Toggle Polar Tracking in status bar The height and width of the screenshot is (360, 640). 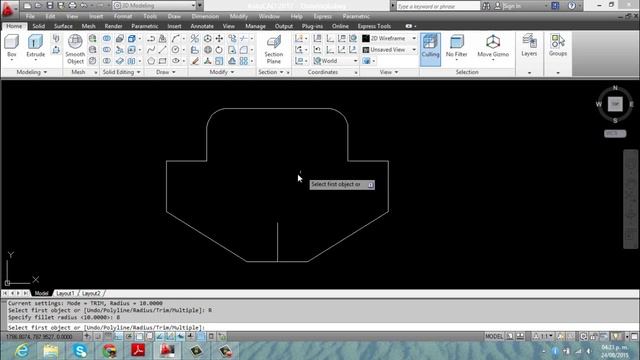pyautogui.click(x=129, y=337)
